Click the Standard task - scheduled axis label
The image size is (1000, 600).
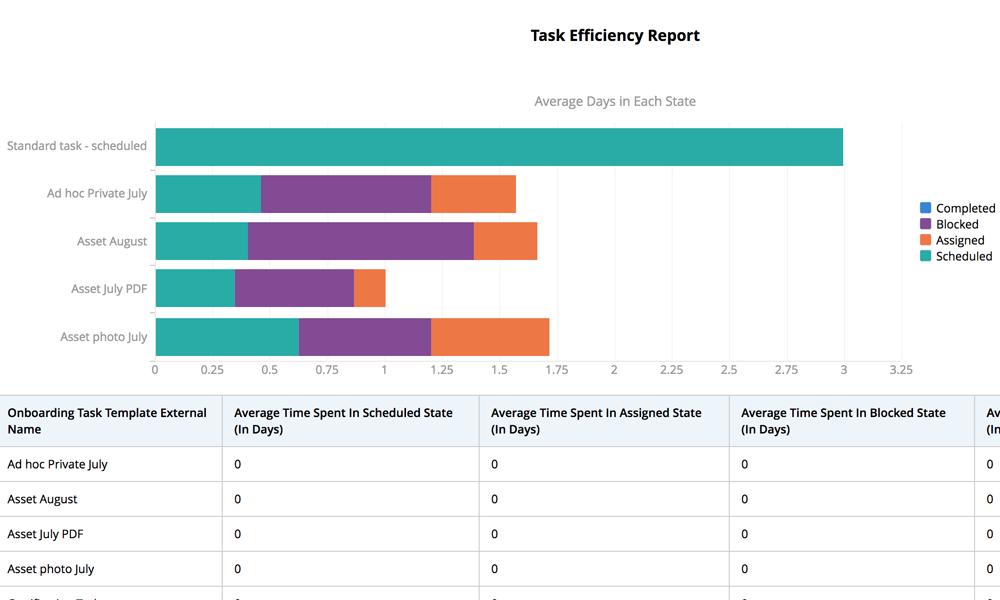[x=77, y=146]
